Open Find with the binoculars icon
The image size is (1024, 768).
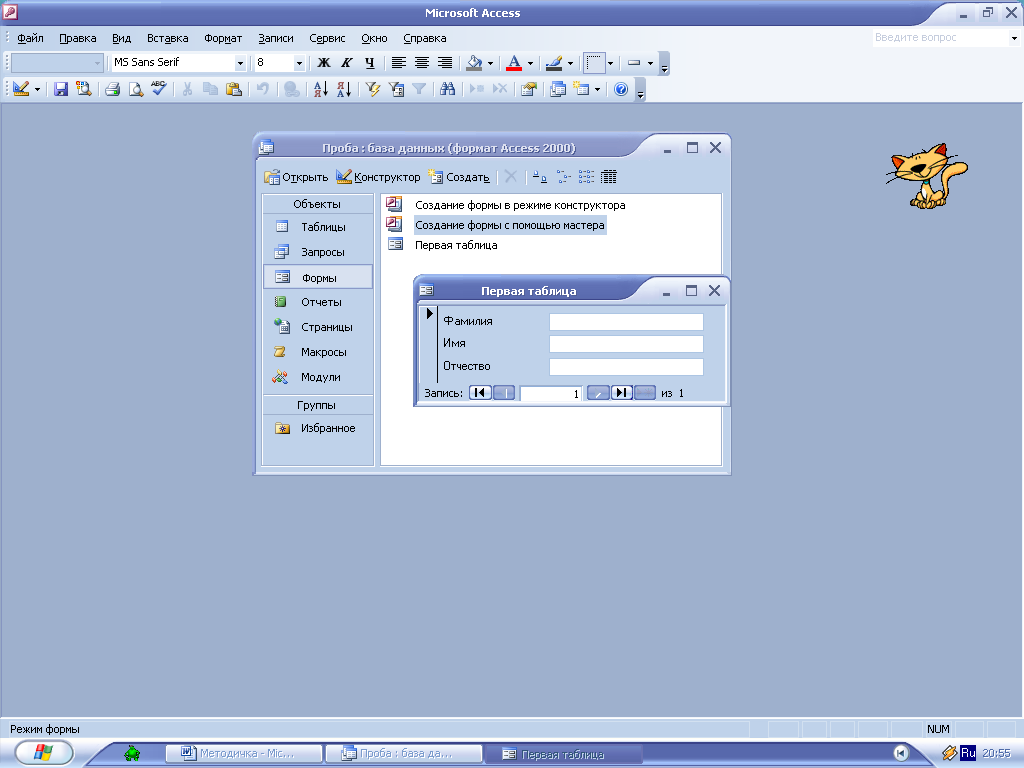coord(447,89)
